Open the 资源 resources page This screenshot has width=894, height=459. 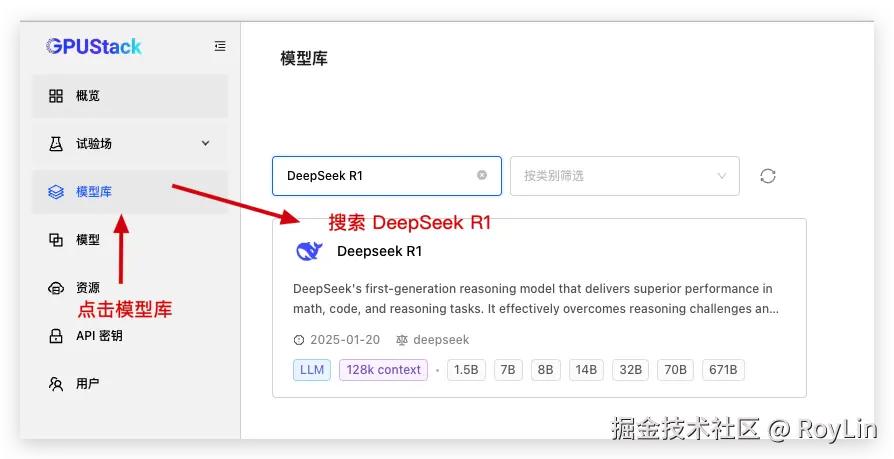pos(130,288)
